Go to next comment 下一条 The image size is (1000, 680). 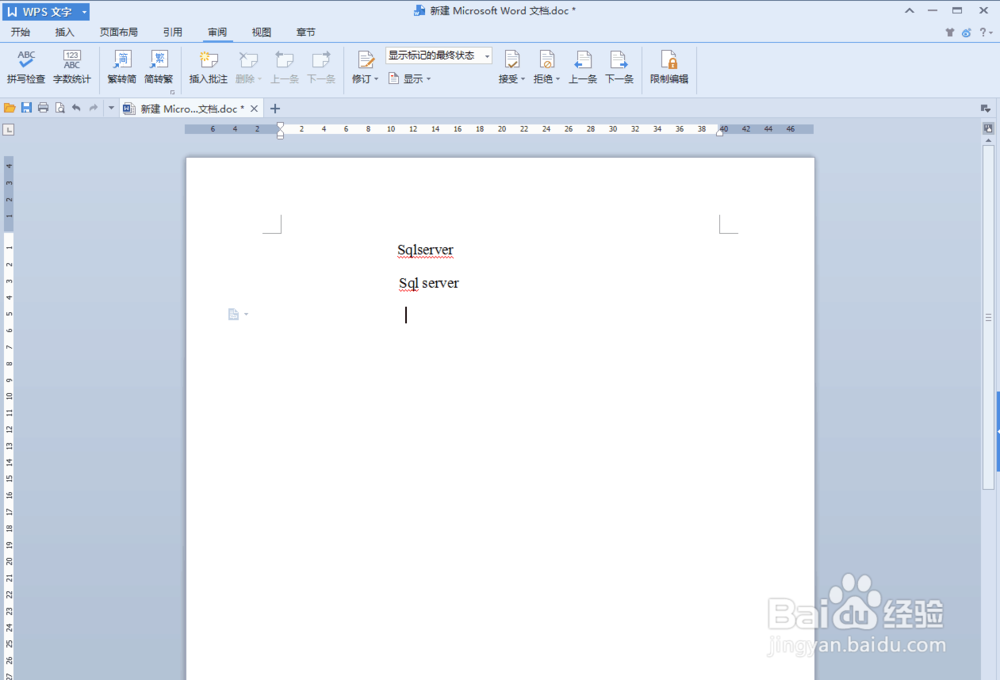(321, 67)
